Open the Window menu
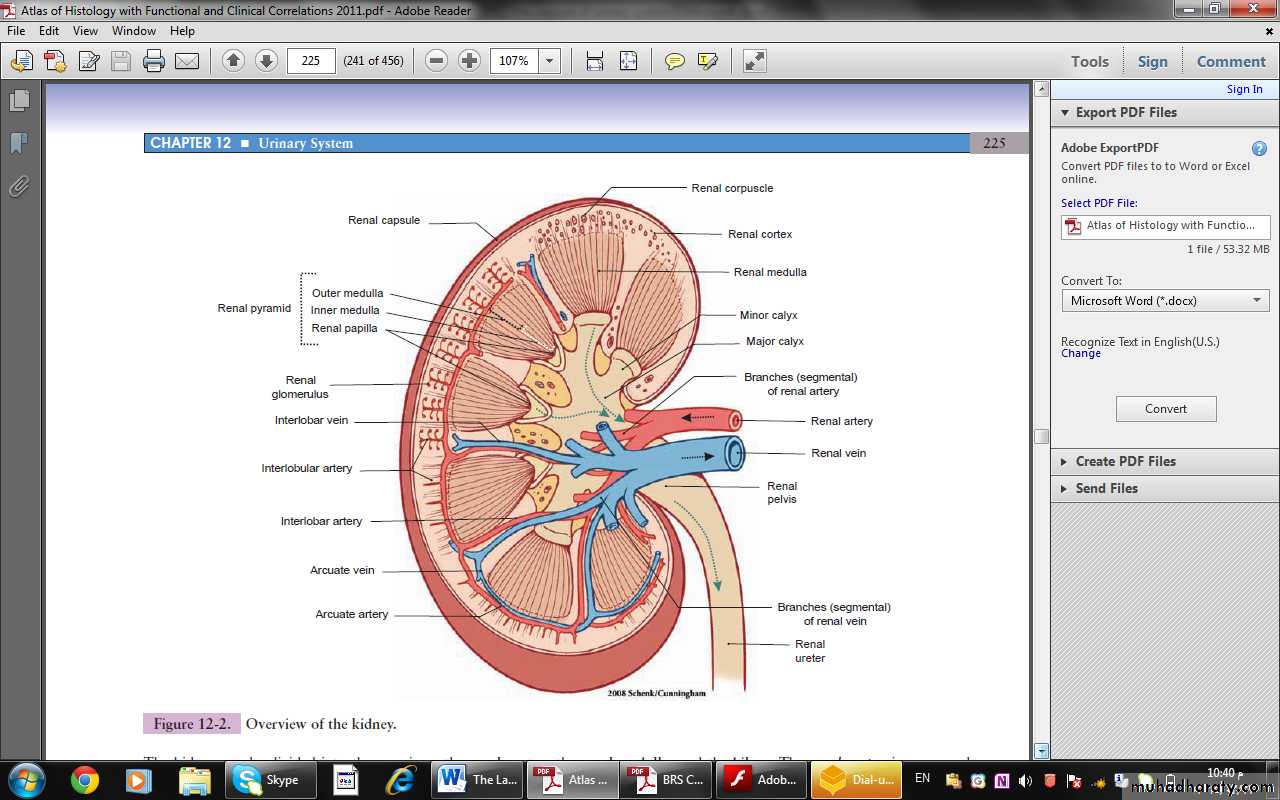Viewport: 1280px width, 800px height. click(x=134, y=31)
